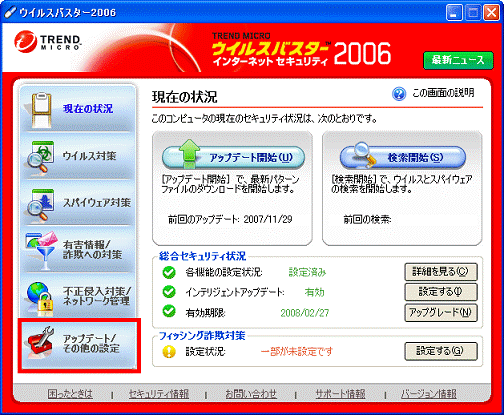Click green check icon beside 各機能の設定状況

pyautogui.click(x=169, y=272)
